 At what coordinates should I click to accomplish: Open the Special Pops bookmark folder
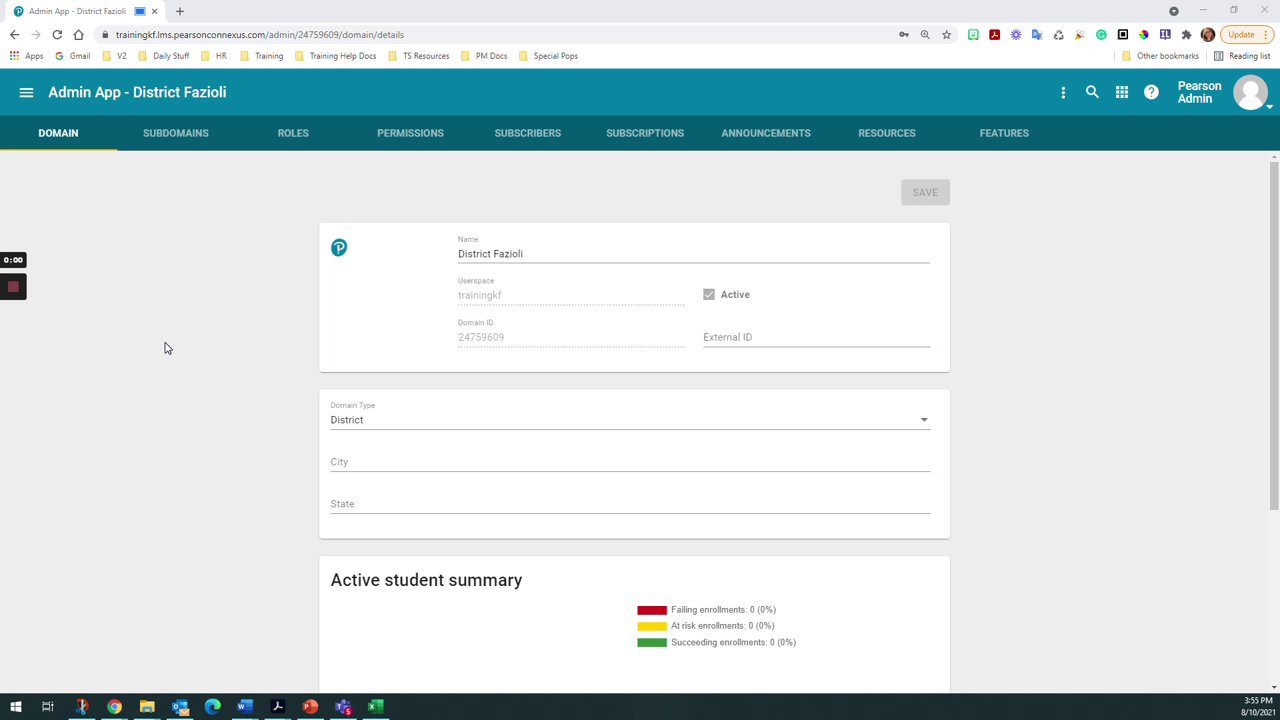(549, 56)
